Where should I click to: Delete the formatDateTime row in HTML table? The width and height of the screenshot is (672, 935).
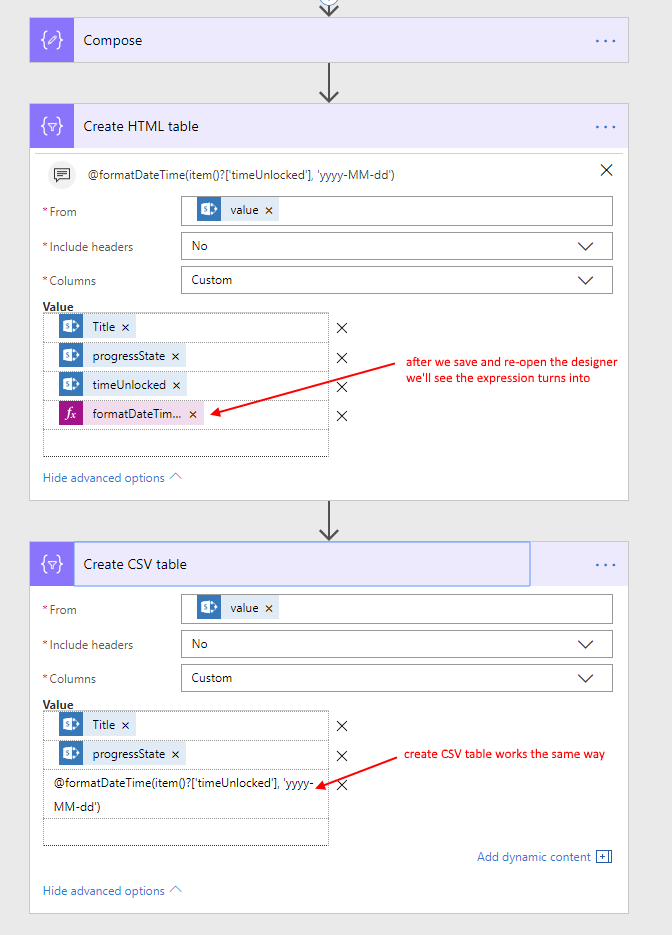click(x=342, y=416)
